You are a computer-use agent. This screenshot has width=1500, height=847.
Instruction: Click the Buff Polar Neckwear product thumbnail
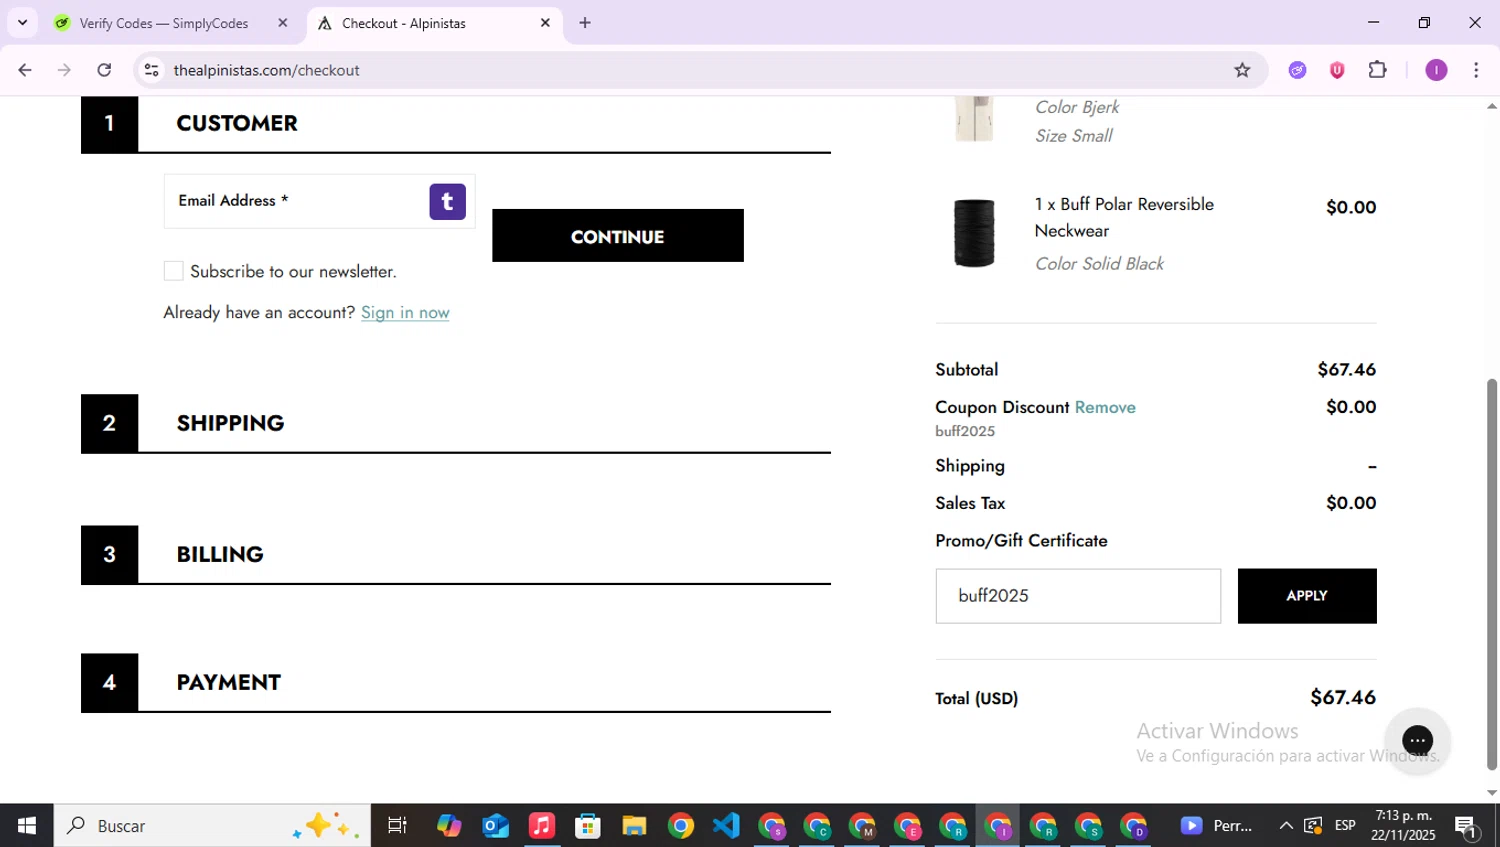(x=974, y=233)
